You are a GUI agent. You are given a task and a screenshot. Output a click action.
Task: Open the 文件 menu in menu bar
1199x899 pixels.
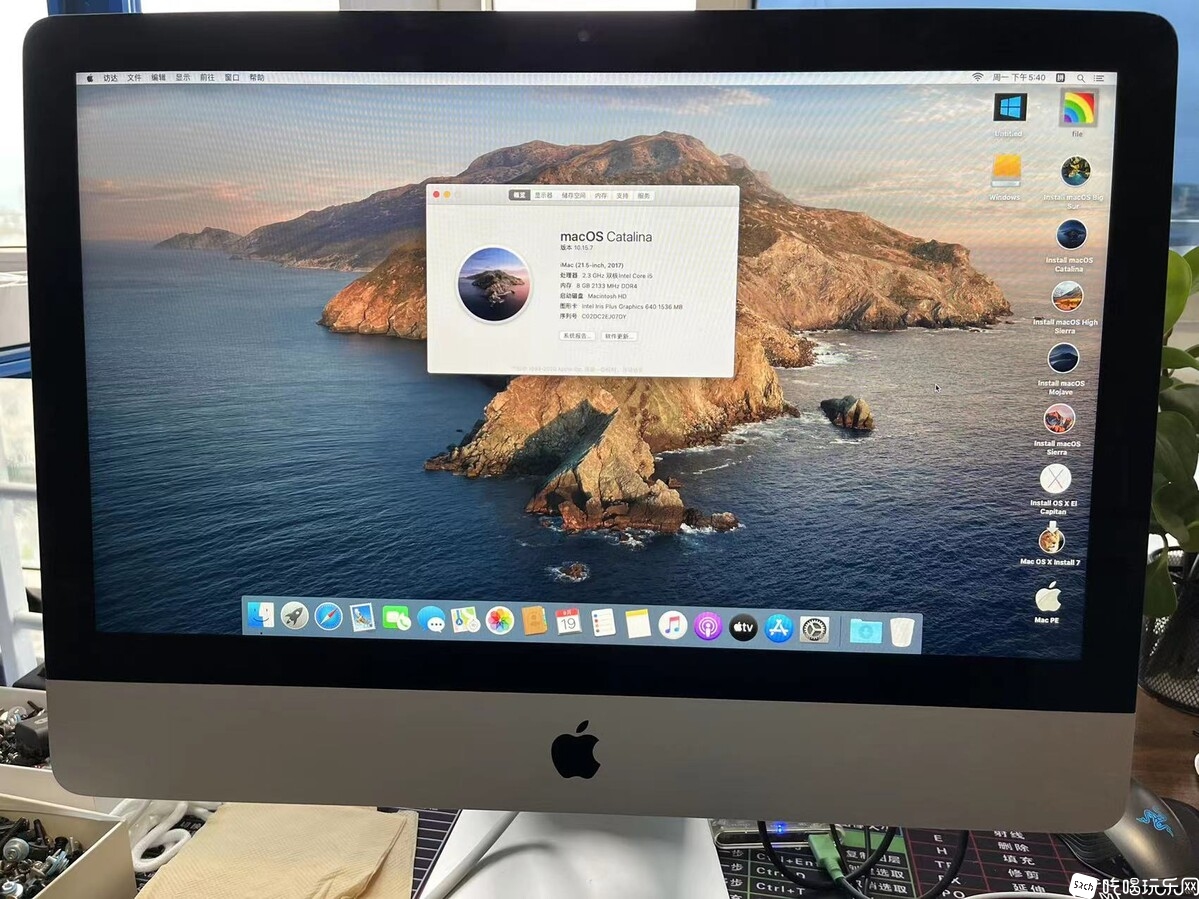(x=135, y=78)
